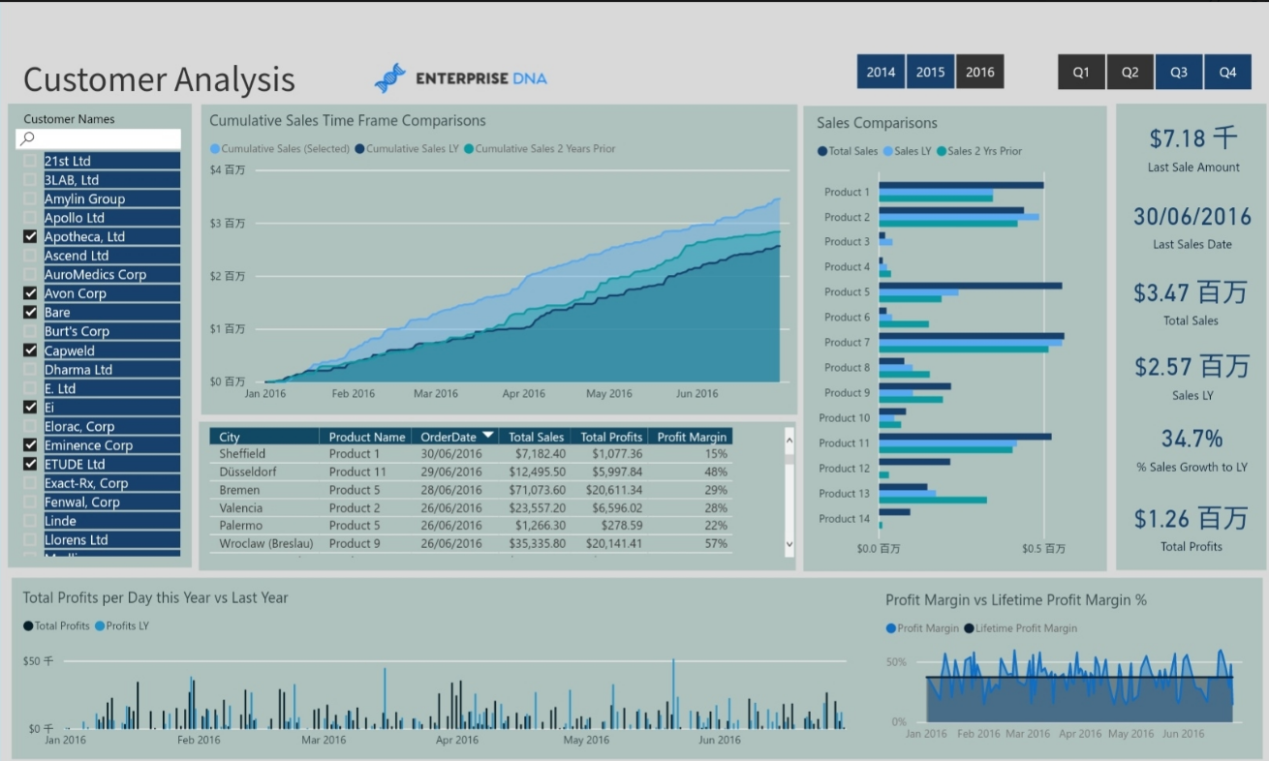Click the scroll up arrow of the table

coord(789,439)
